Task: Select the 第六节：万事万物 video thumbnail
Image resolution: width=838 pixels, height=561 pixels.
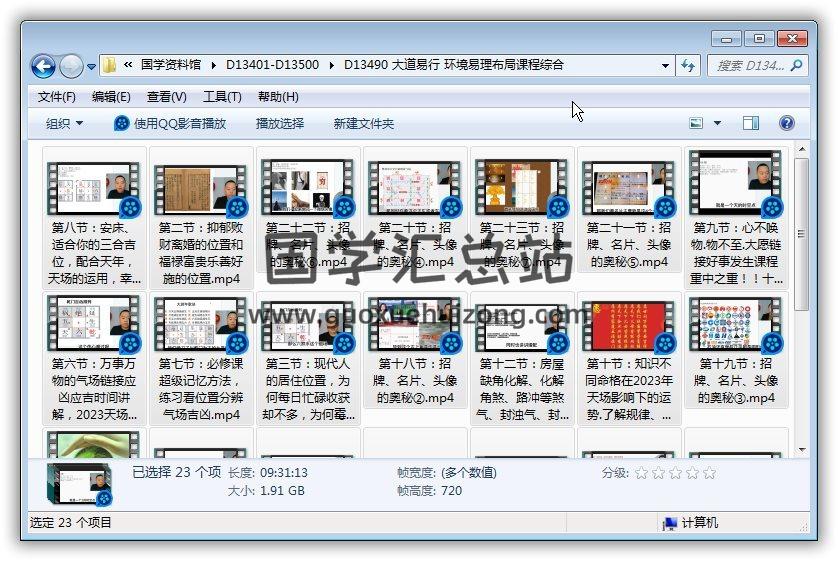Action: [x=94, y=323]
